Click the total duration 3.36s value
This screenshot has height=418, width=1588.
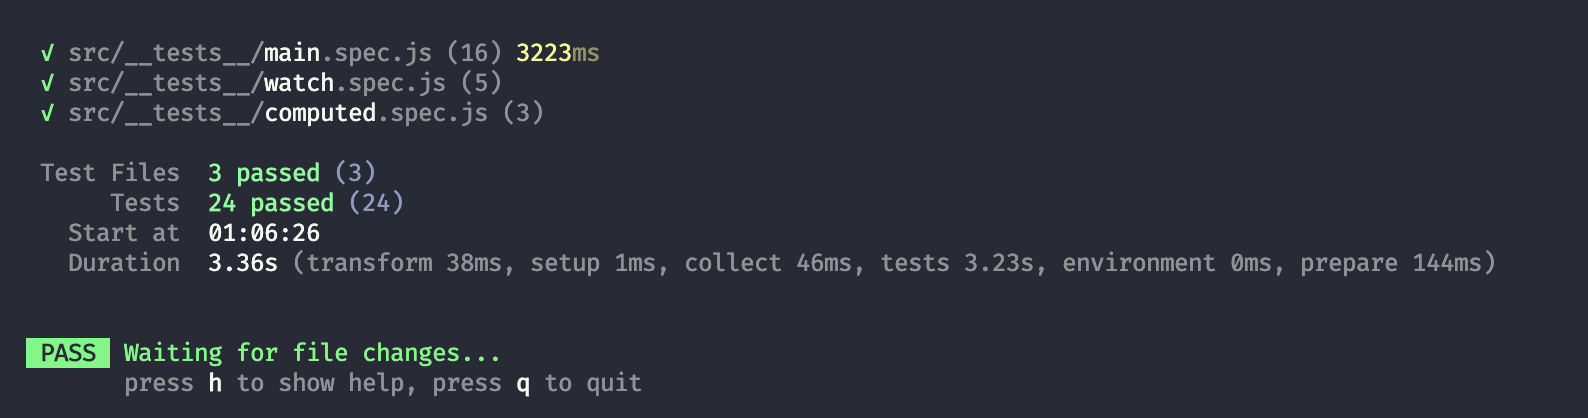click(x=243, y=263)
